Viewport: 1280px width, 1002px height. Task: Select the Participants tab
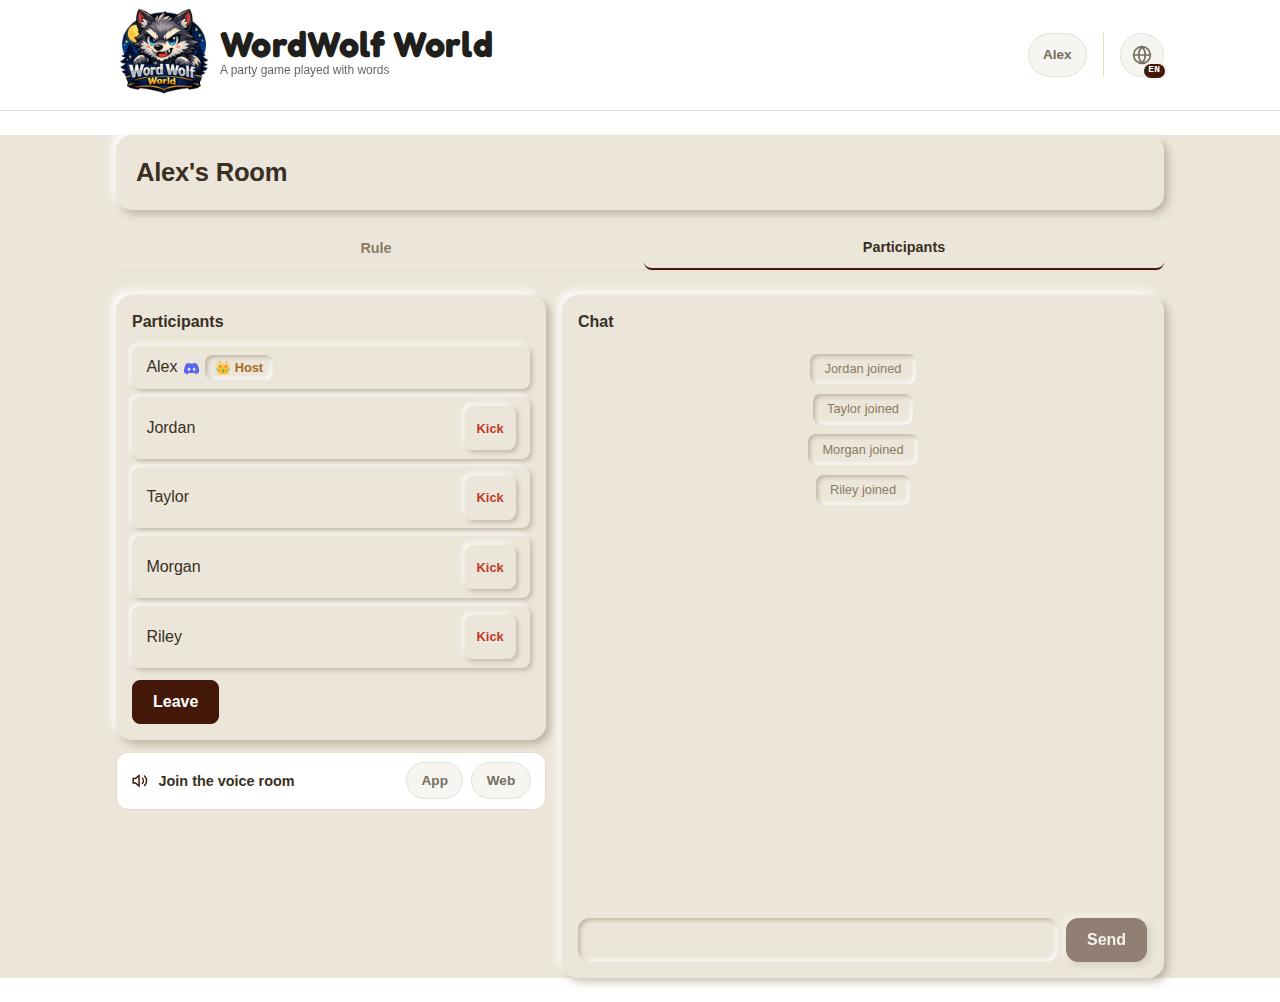[904, 247]
